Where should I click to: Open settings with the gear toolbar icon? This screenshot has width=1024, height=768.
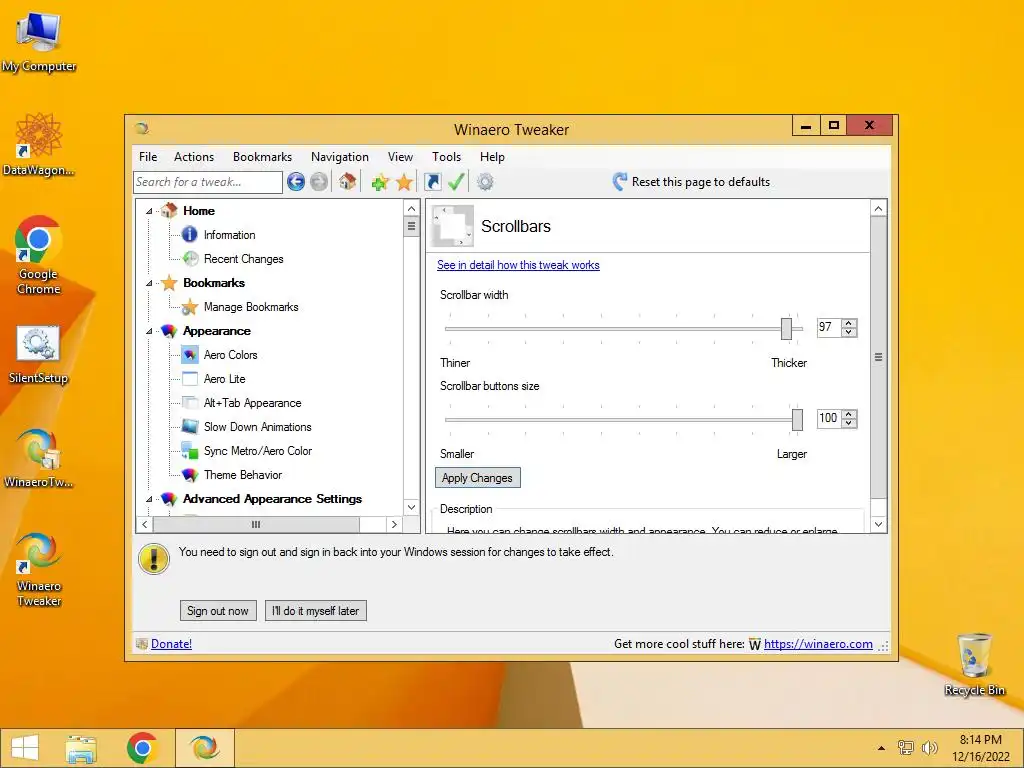[x=485, y=182]
